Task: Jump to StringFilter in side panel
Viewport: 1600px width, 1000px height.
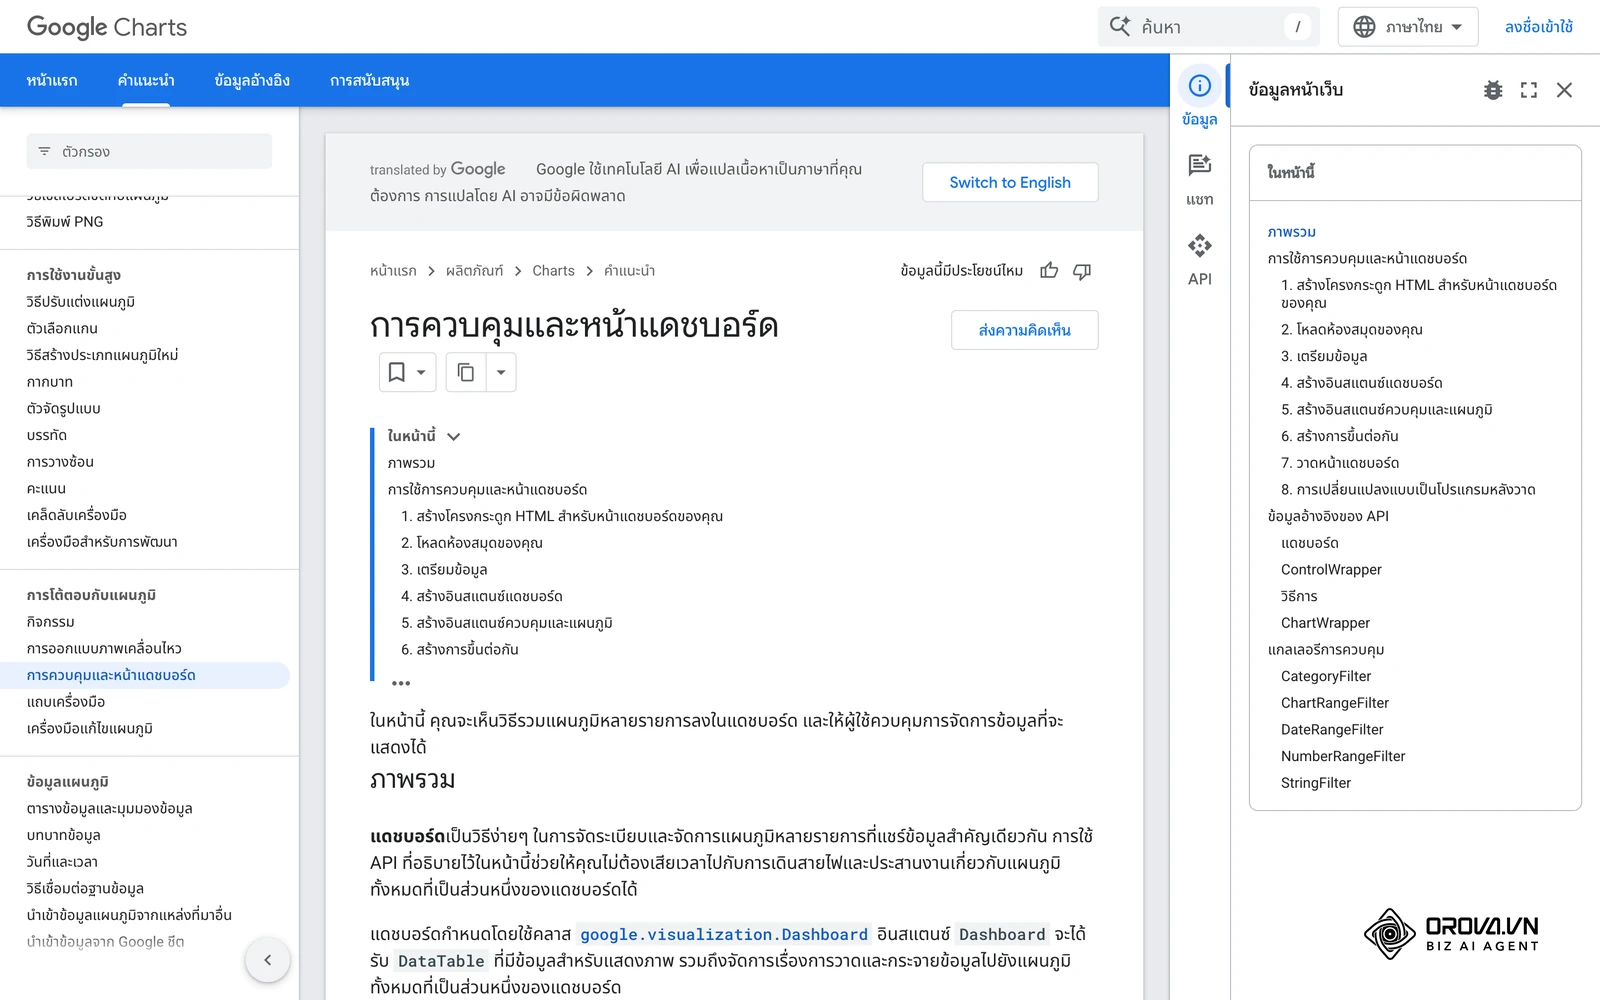Action: click(x=1316, y=783)
